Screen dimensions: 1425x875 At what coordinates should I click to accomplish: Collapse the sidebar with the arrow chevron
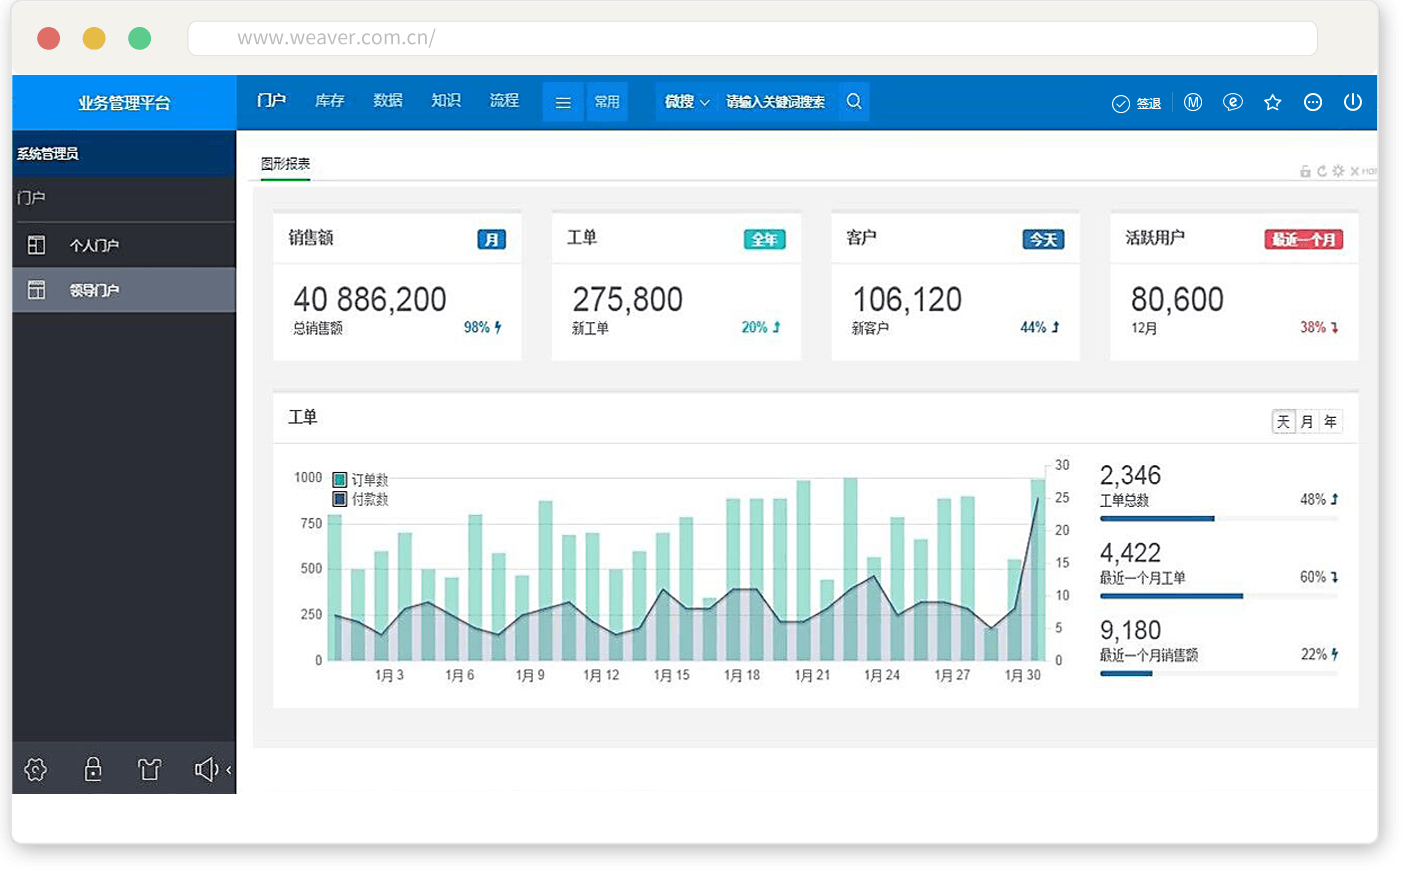click(x=229, y=769)
